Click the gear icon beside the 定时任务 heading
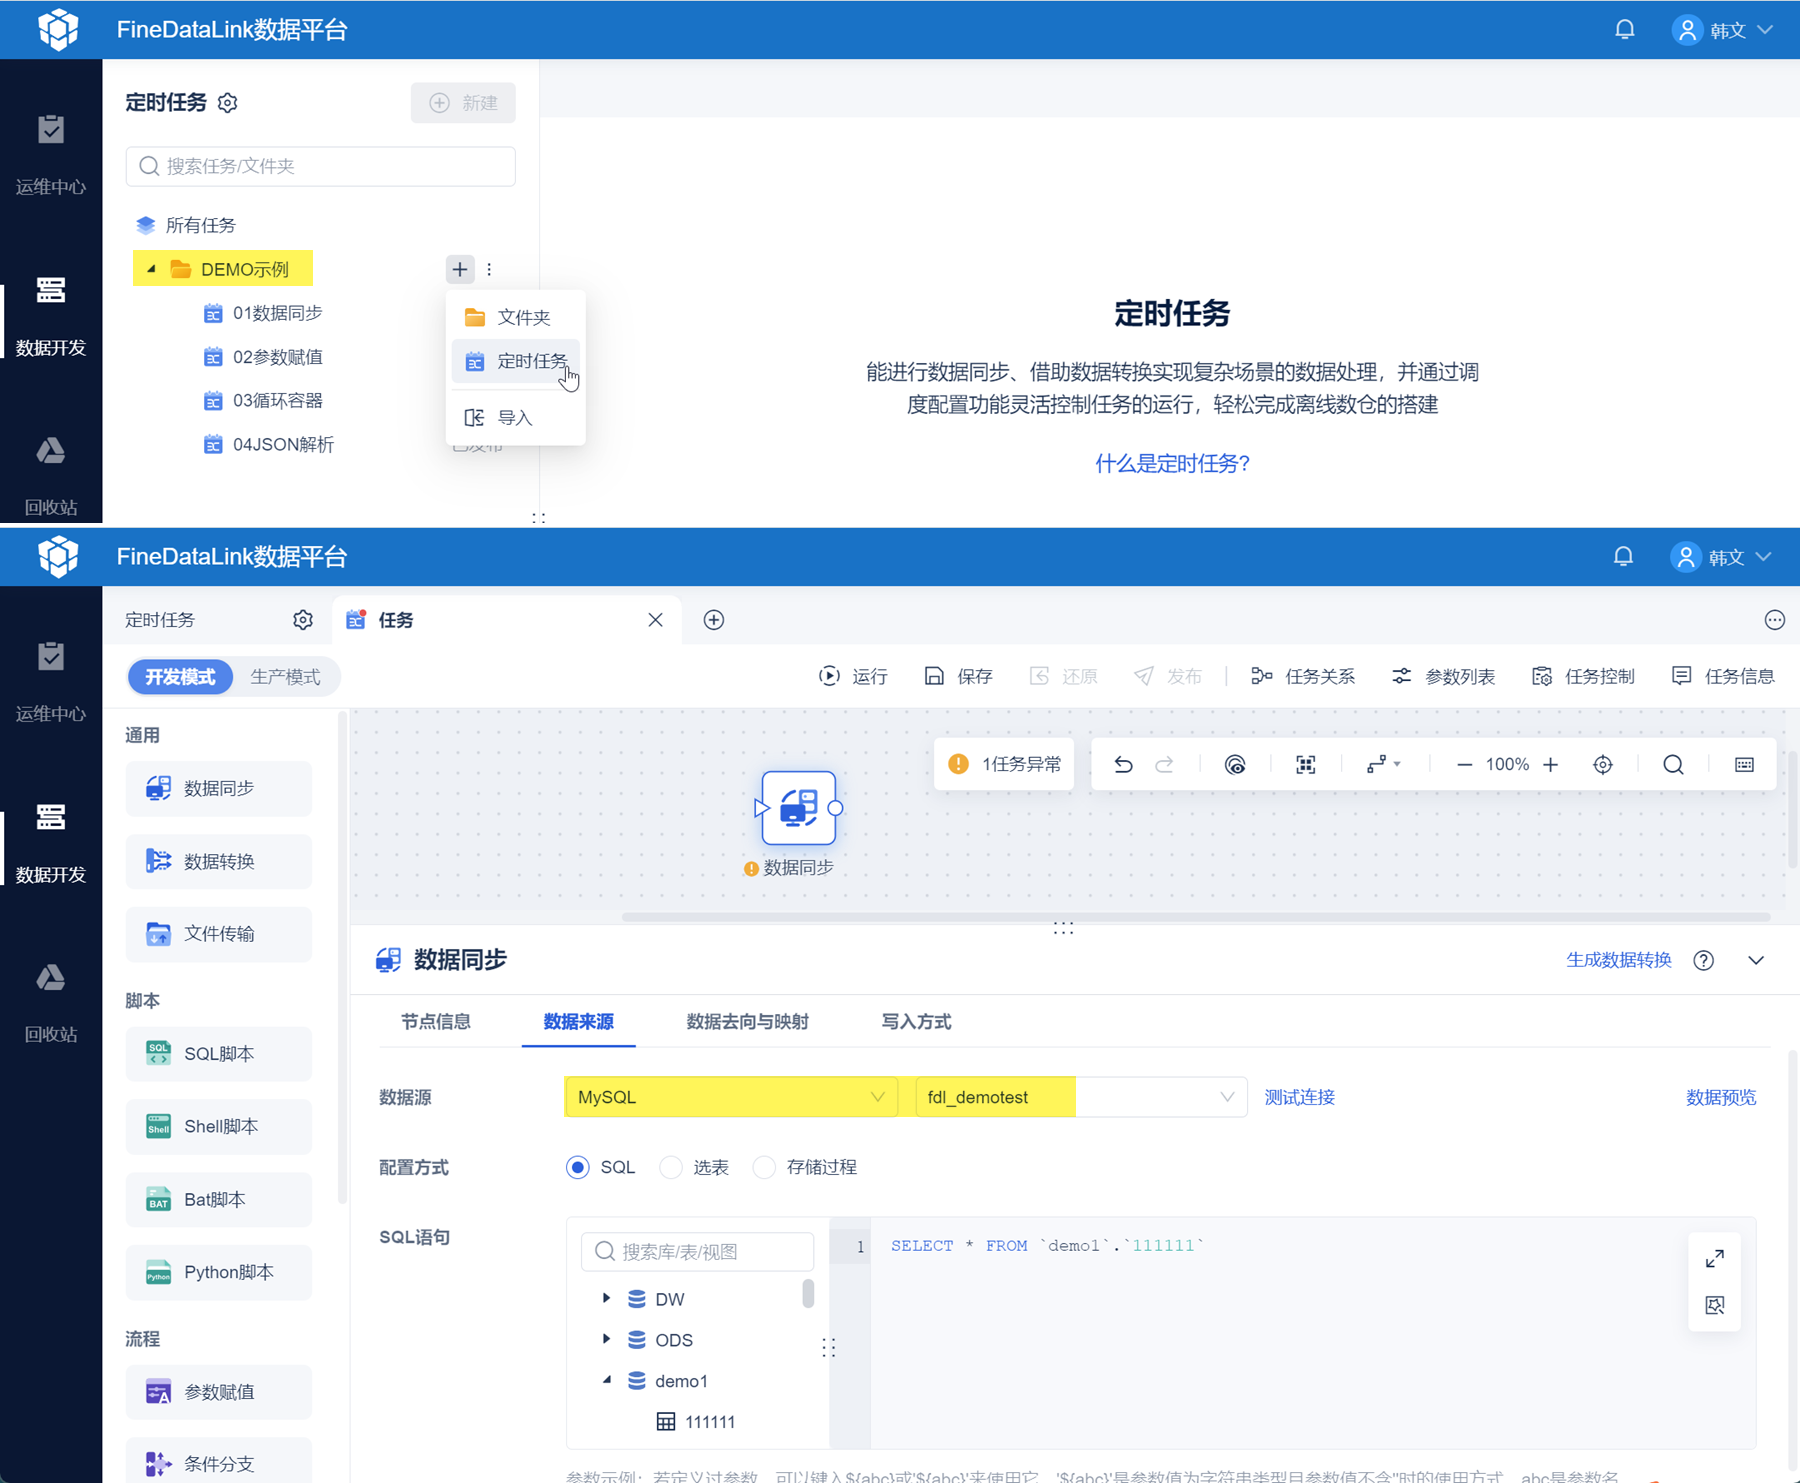The height and width of the screenshot is (1483, 1800). 228,103
